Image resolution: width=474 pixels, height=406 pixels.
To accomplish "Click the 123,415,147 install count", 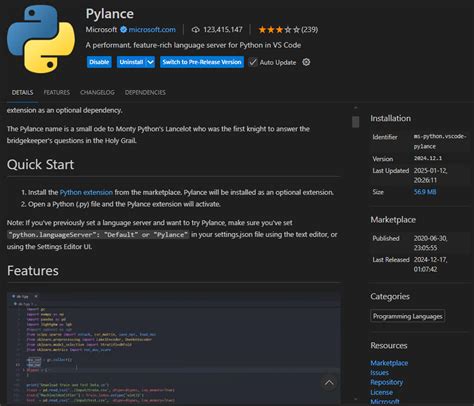I will coord(223,30).
